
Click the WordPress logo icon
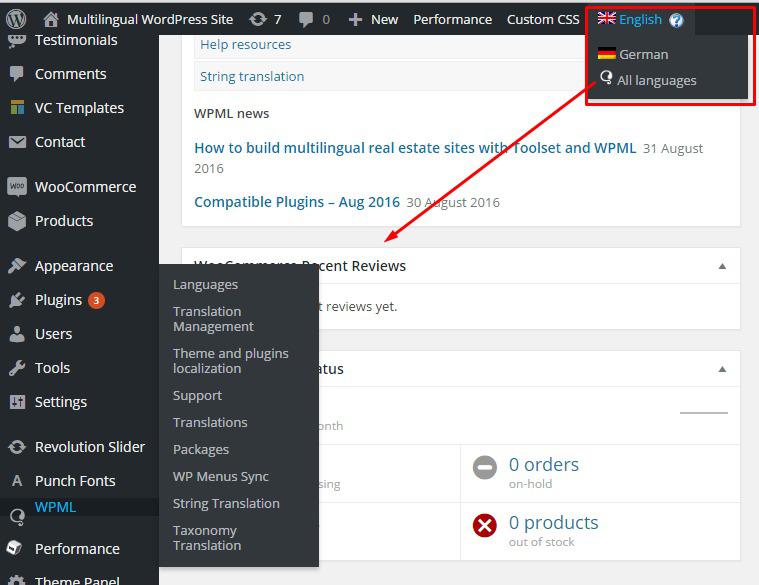coord(16,19)
